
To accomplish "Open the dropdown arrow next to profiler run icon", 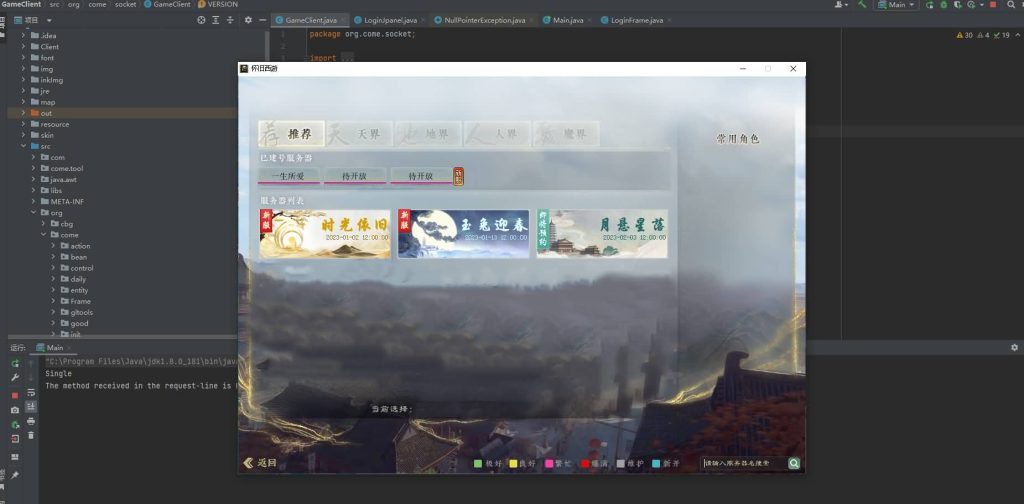I will [x=980, y=5].
